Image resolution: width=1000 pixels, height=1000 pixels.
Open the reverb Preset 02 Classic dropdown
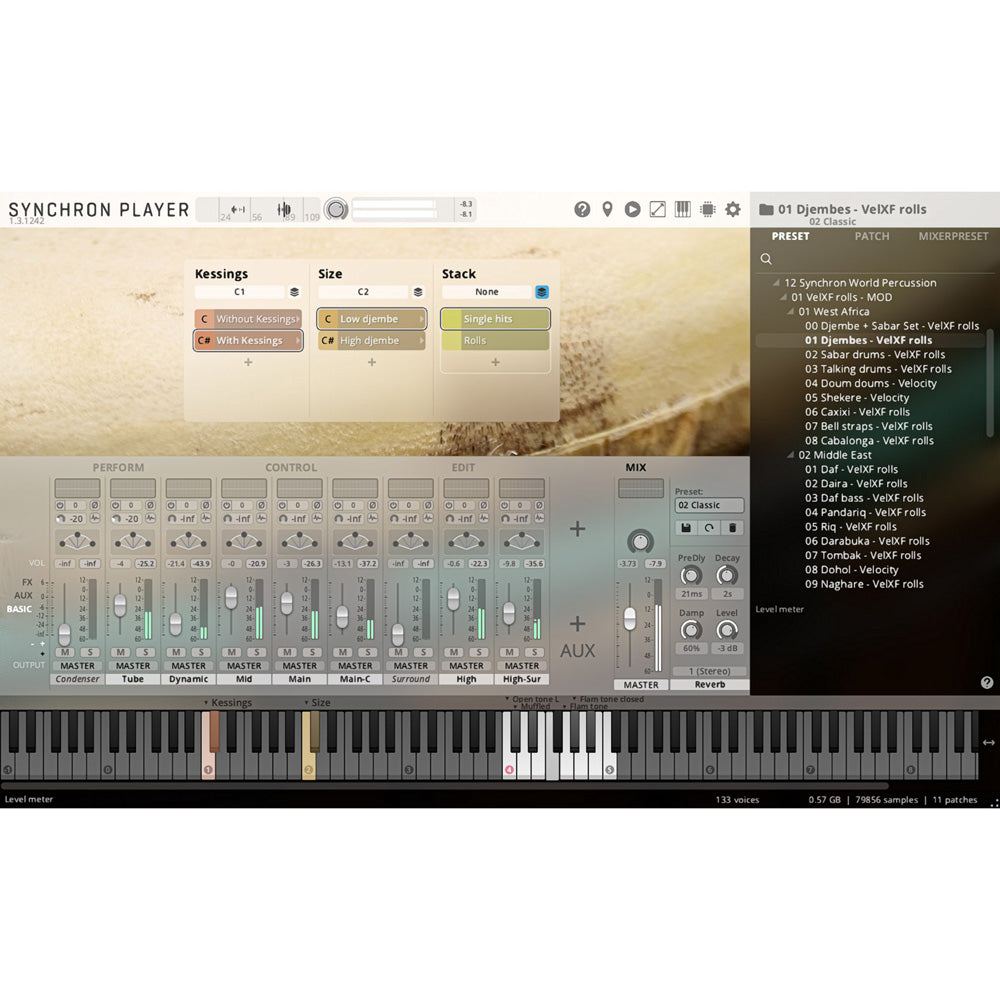pos(709,505)
